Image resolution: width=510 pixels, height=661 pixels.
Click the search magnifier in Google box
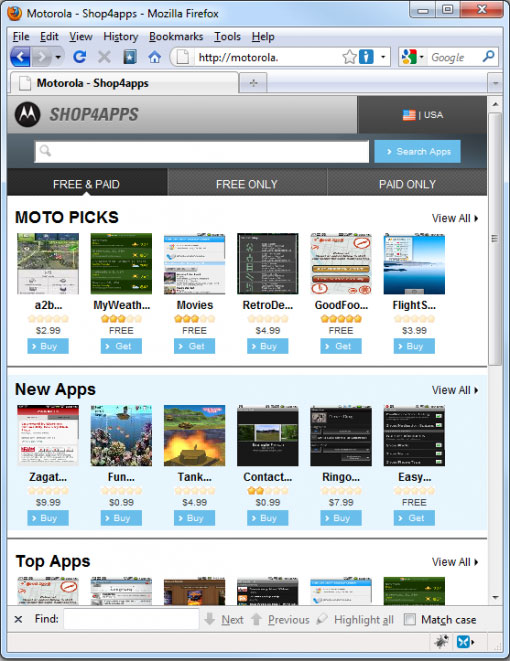coord(489,56)
